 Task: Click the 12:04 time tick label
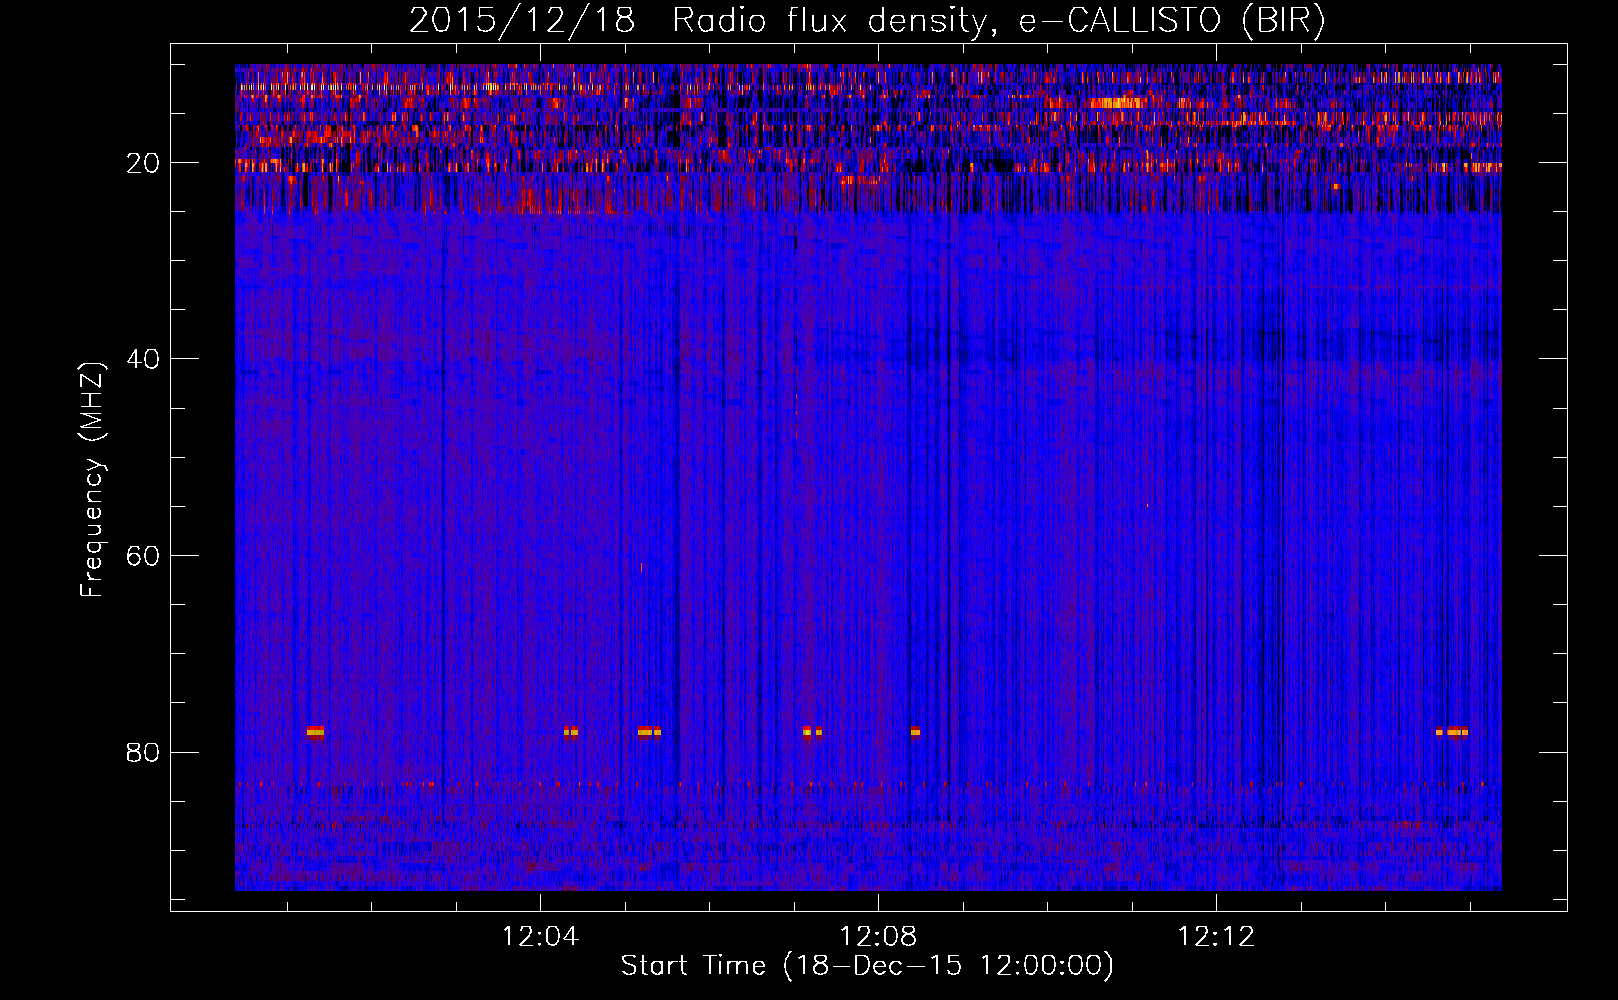pyautogui.click(x=540, y=937)
